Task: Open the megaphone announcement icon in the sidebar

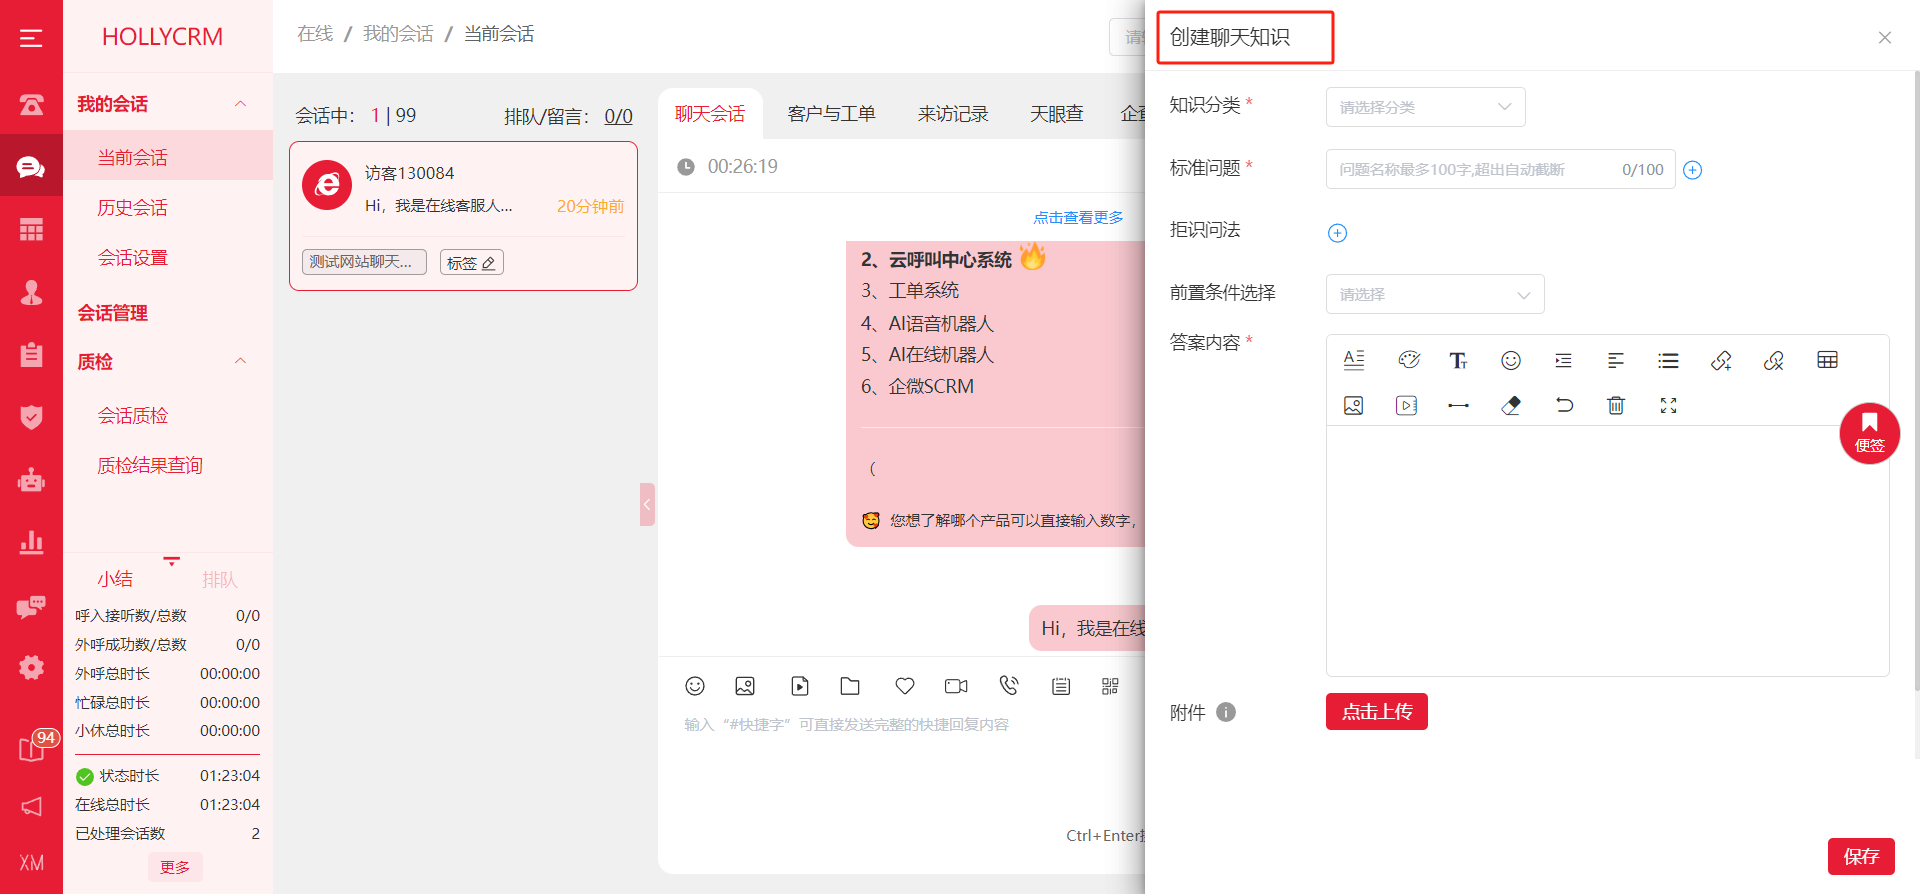Action: [x=31, y=806]
